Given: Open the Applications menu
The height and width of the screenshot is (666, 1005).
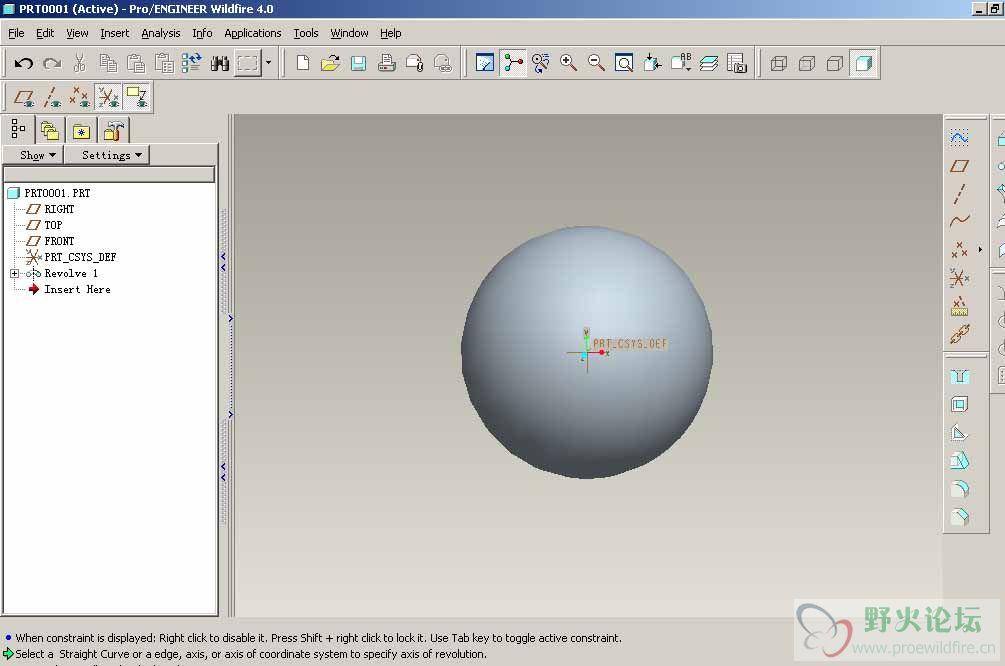Looking at the screenshot, I should tap(253, 33).
